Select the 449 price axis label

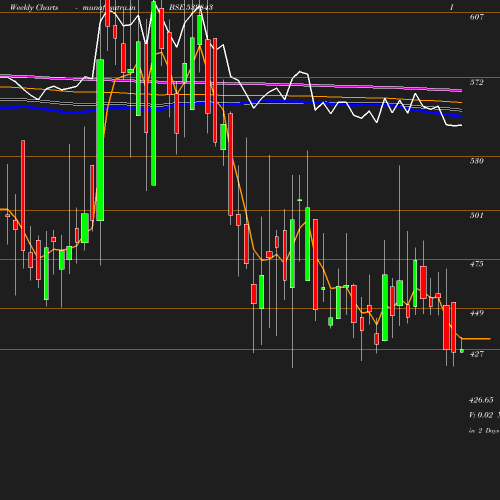[x=476, y=313]
